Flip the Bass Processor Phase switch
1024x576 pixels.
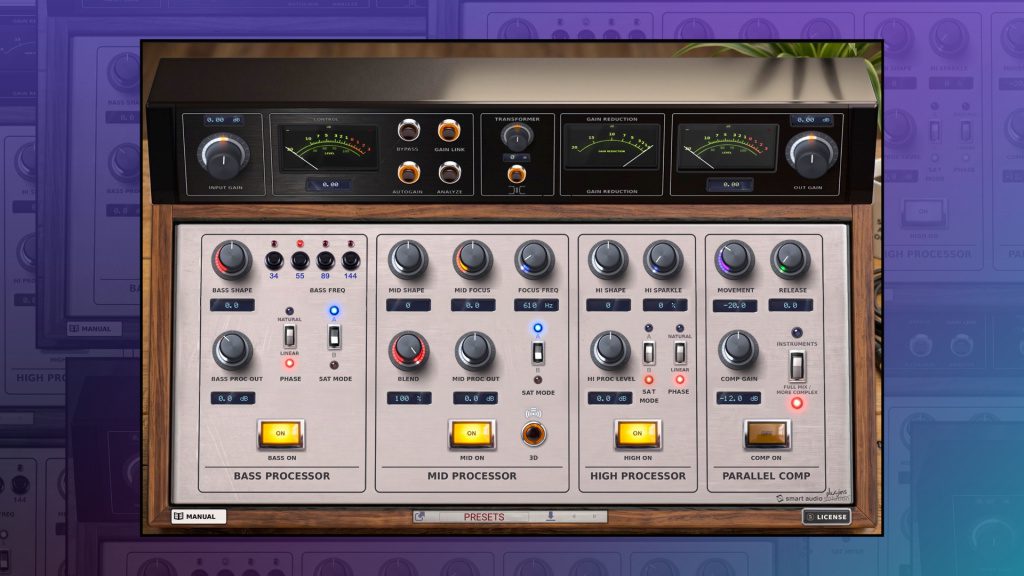coord(289,336)
